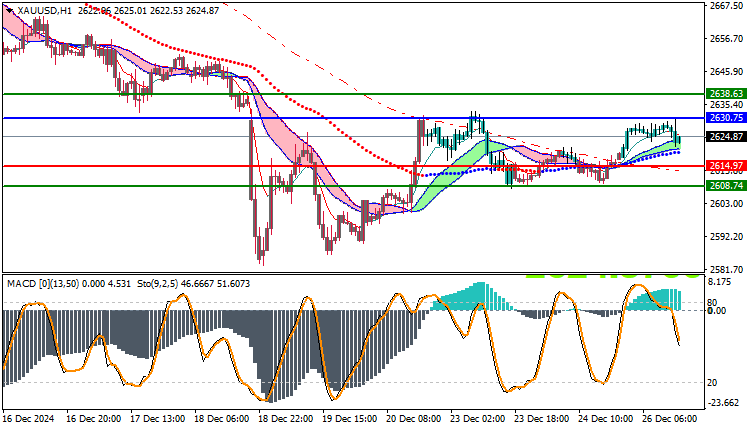
Task: Click the green 2608.74 price label
Action: (x=726, y=186)
